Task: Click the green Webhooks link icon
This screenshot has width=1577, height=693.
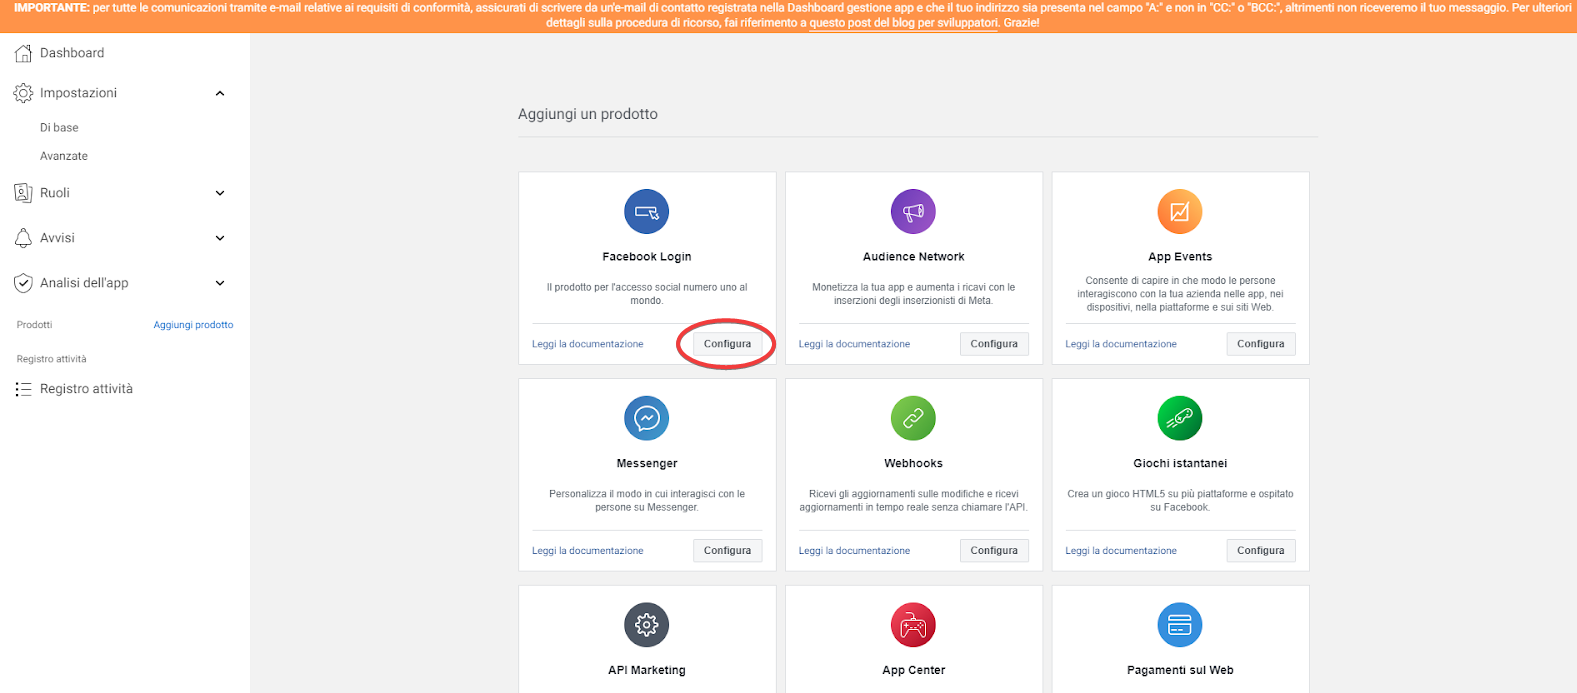Action: [913, 418]
